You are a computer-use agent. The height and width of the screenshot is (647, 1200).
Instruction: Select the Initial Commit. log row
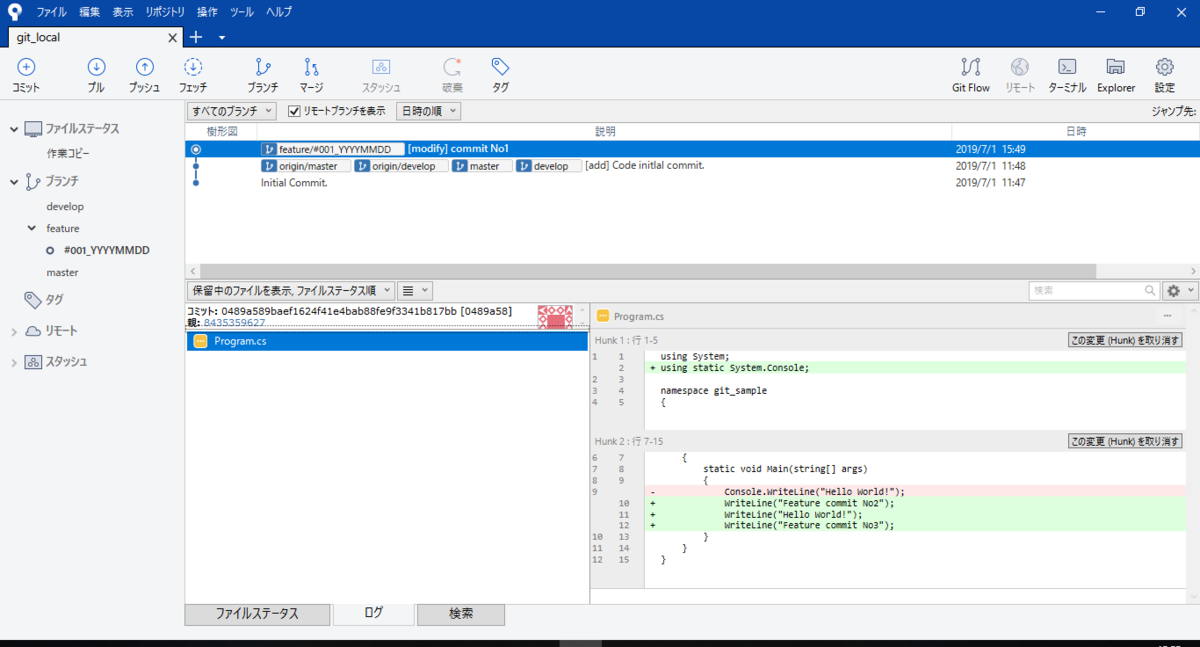coord(692,183)
